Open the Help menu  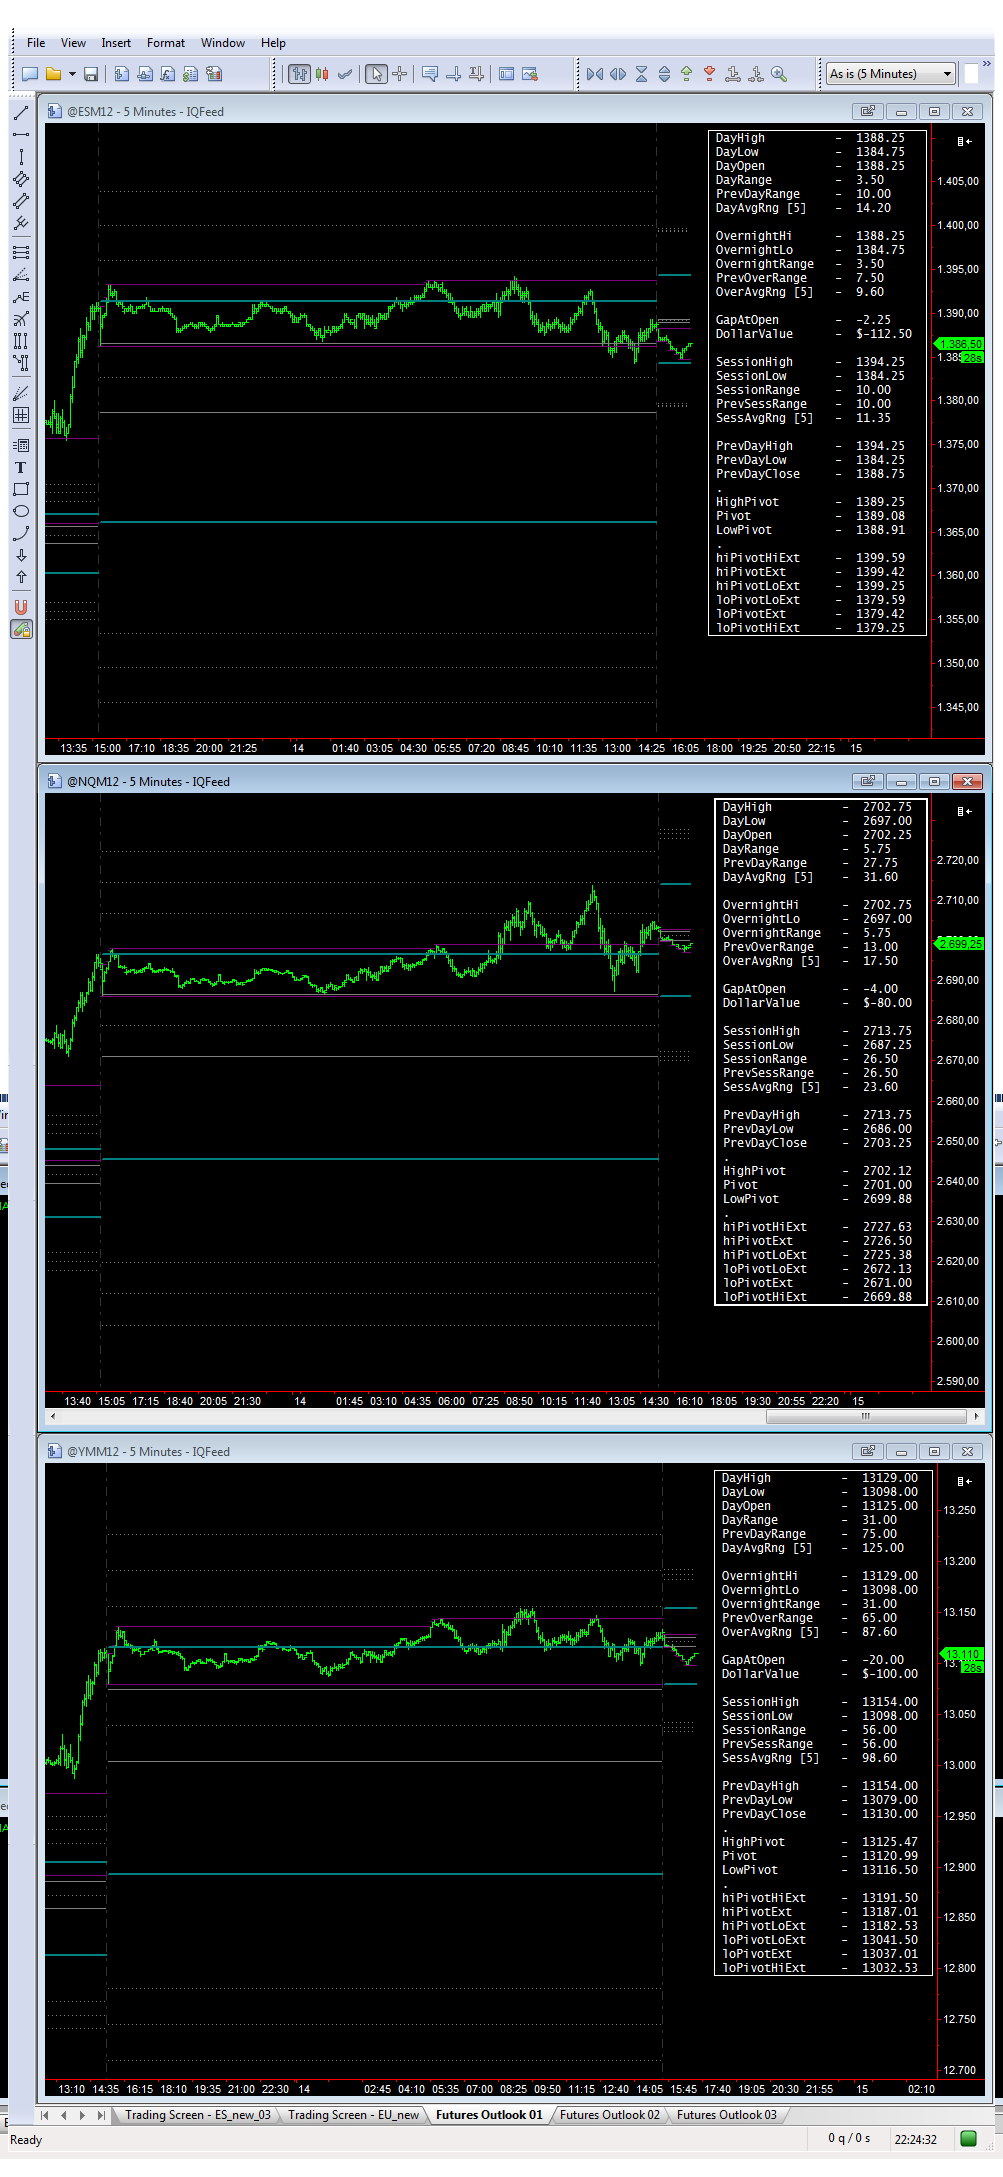pyautogui.click(x=273, y=43)
